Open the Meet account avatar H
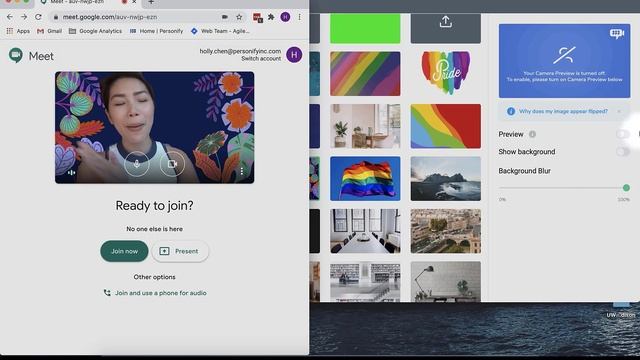The height and width of the screenshot is (360, 640). pos(294,55)
